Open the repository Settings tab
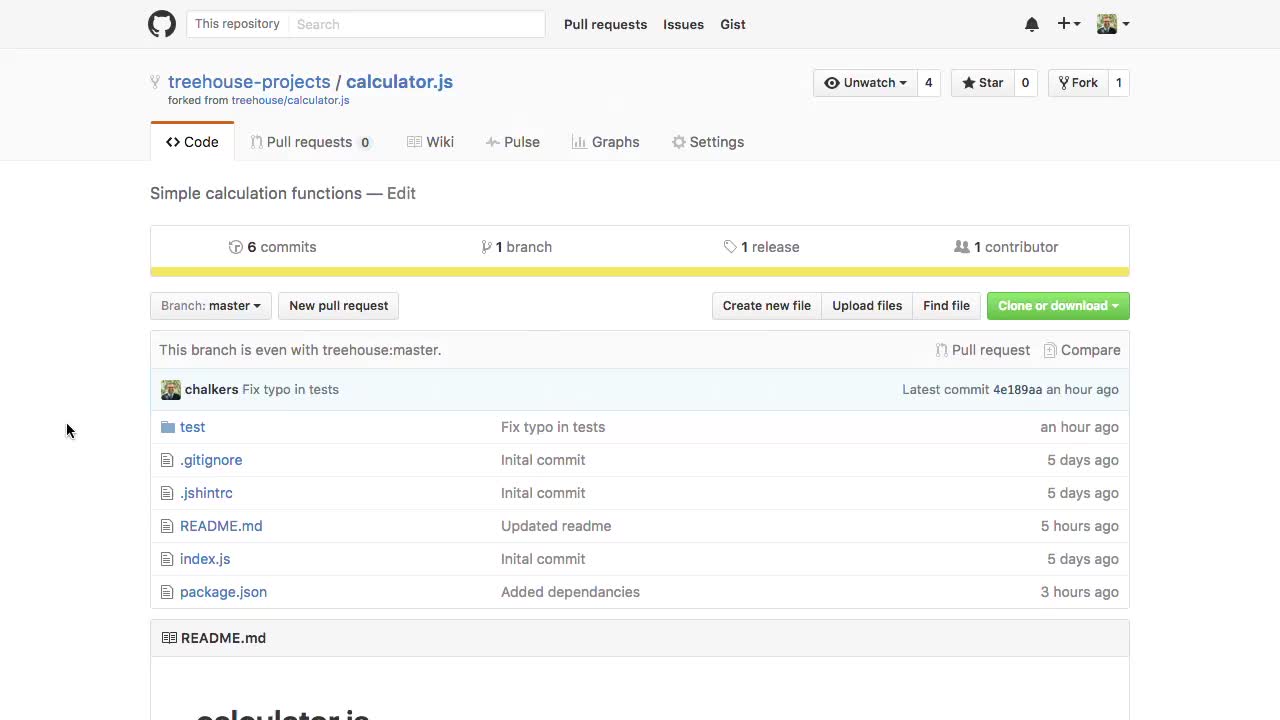The image size is (1280, 720). coord(708,142)
